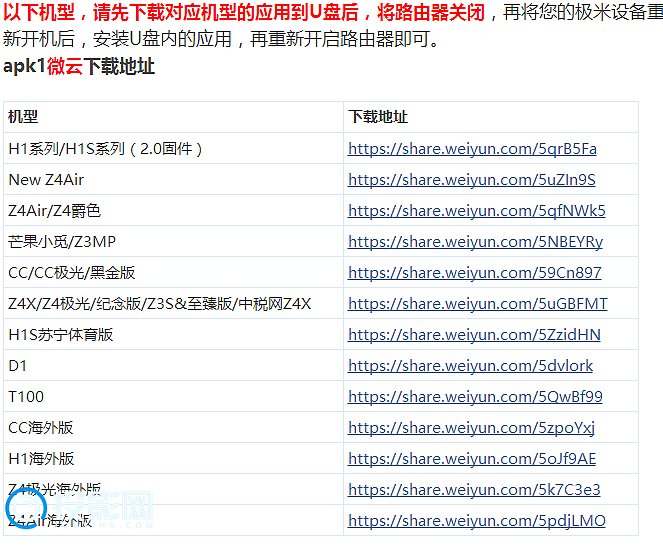The width and height of the screenshot is (663, 552).
Task: Open the H1S苏宁体育版 link 5ZzidHN
Action: (x=474, y=335)
